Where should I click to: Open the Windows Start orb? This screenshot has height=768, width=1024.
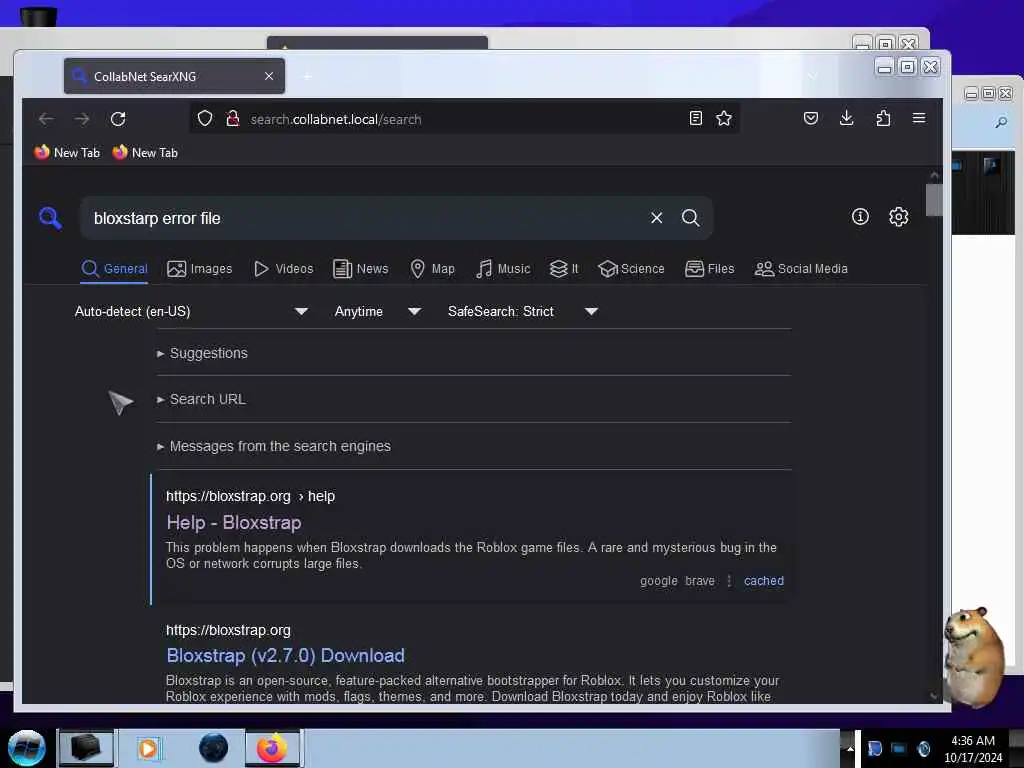(x=26, y=748)
